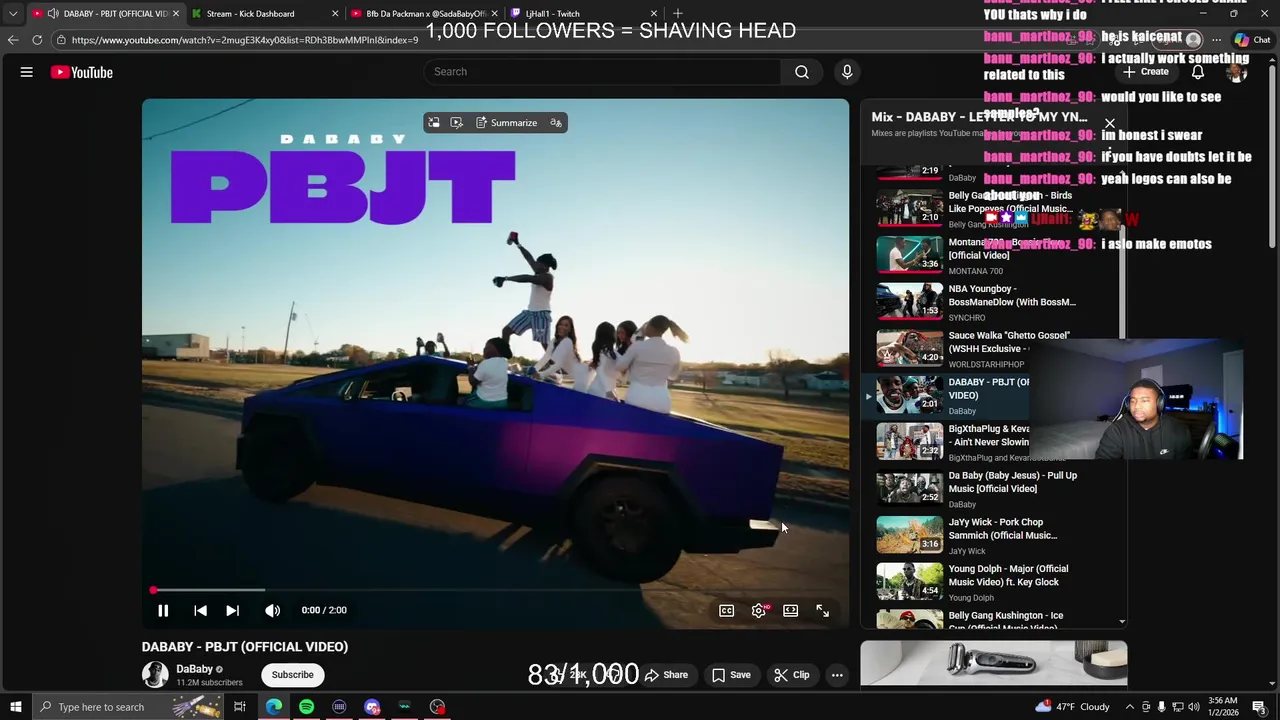This screenshot has width=1280, height=720.
Task: Open a new browser tab
Action: coord(678,14)
